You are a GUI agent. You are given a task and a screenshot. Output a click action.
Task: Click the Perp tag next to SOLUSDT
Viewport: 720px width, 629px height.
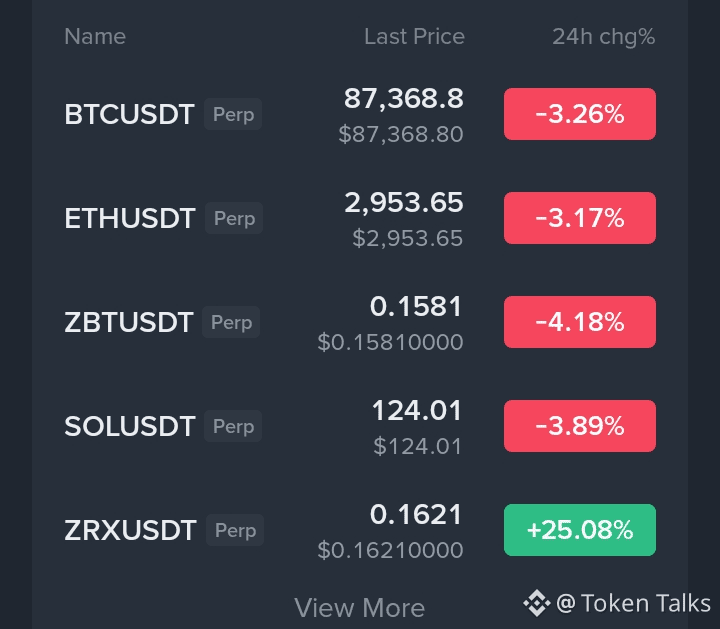tap(233, 427)
